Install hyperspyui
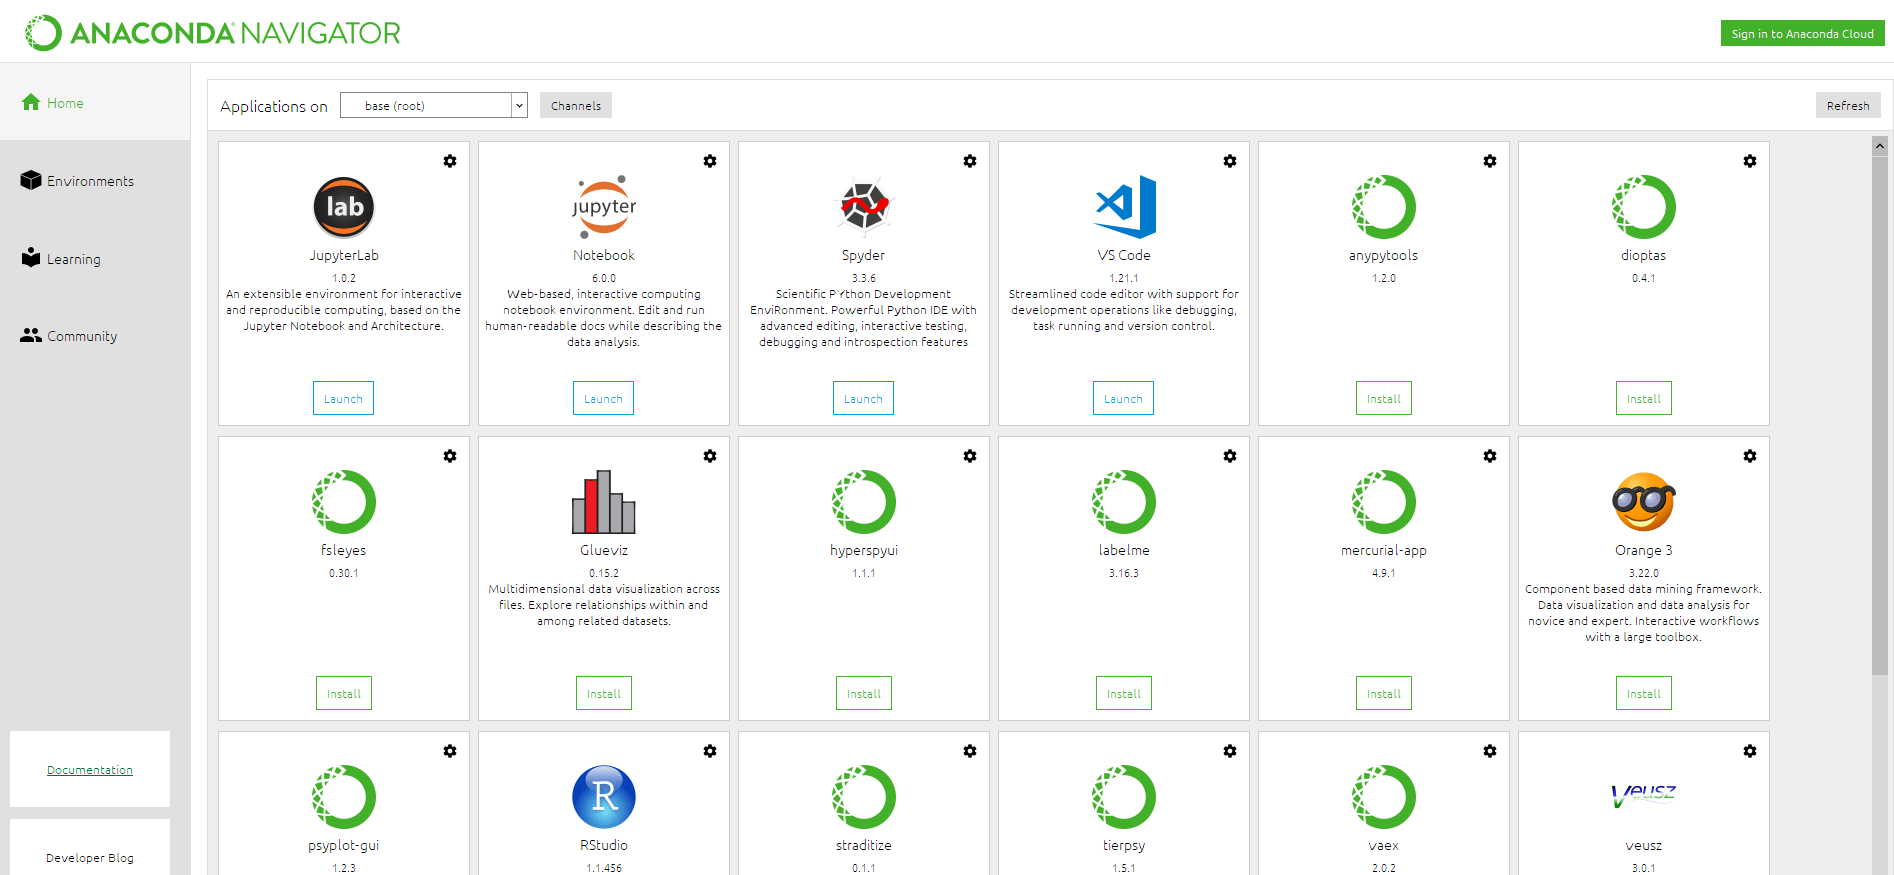The height and width of the screenshot is (875, 1894). tap(864, 693)
